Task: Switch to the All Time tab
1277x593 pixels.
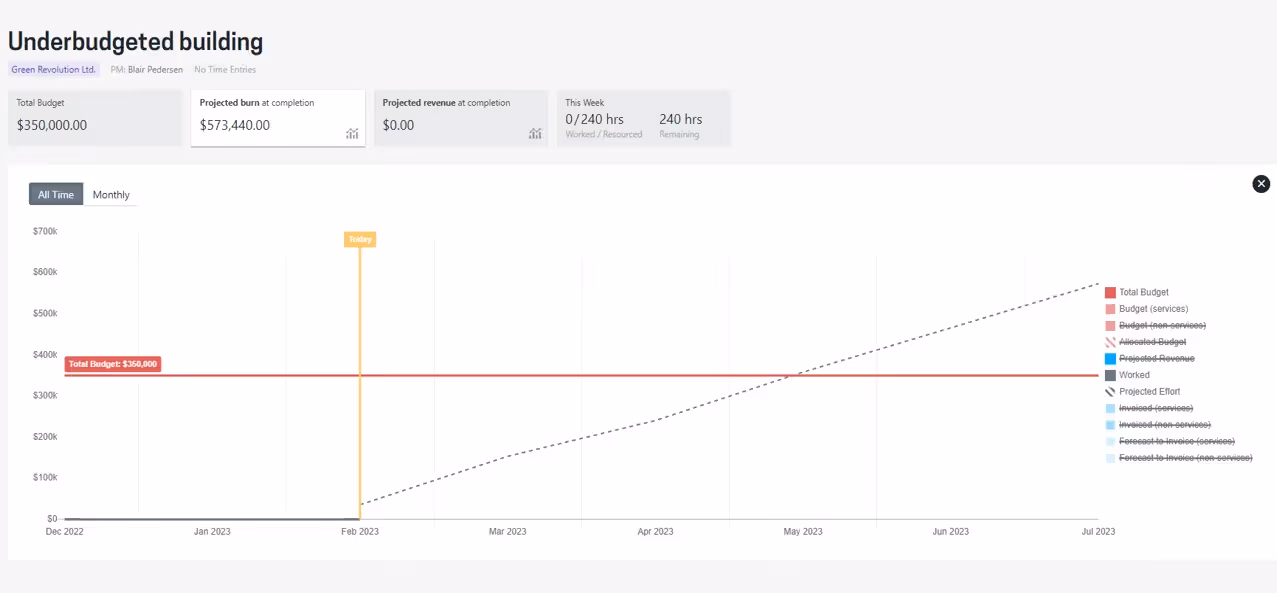Action: click(56, 195)
